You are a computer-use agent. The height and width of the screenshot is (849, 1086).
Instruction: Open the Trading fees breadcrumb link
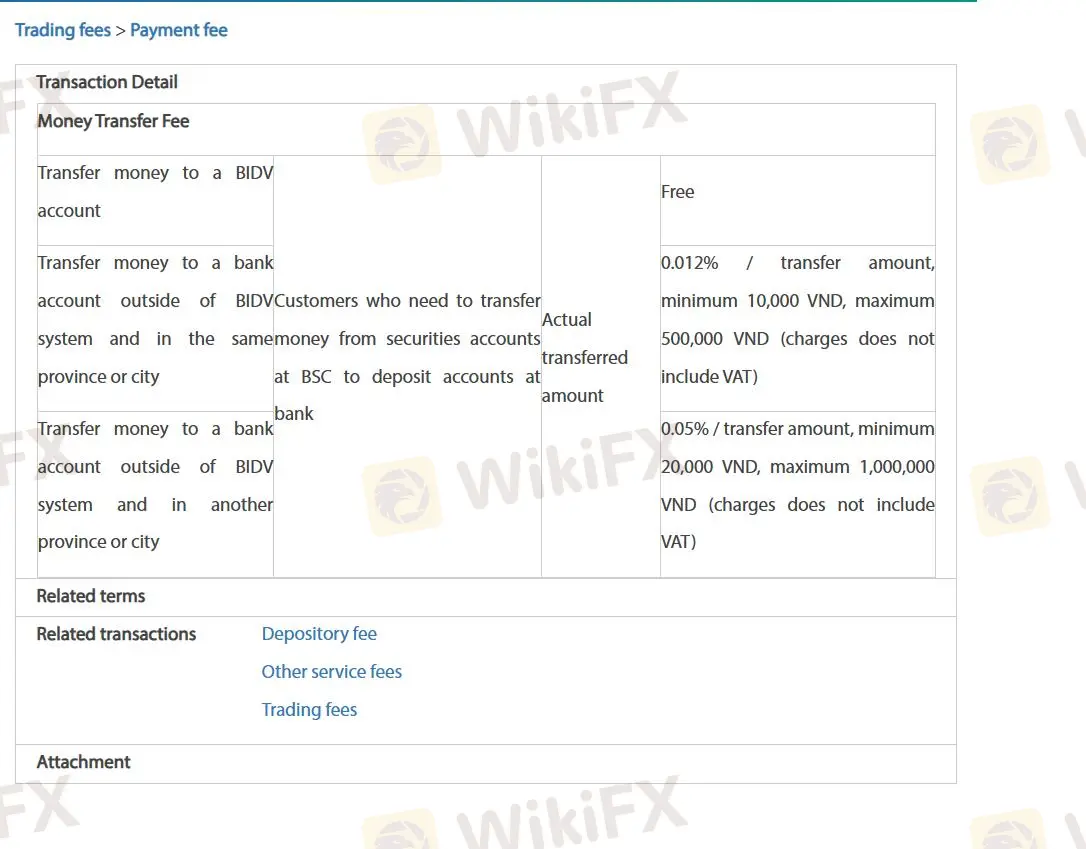click(62, 30)
